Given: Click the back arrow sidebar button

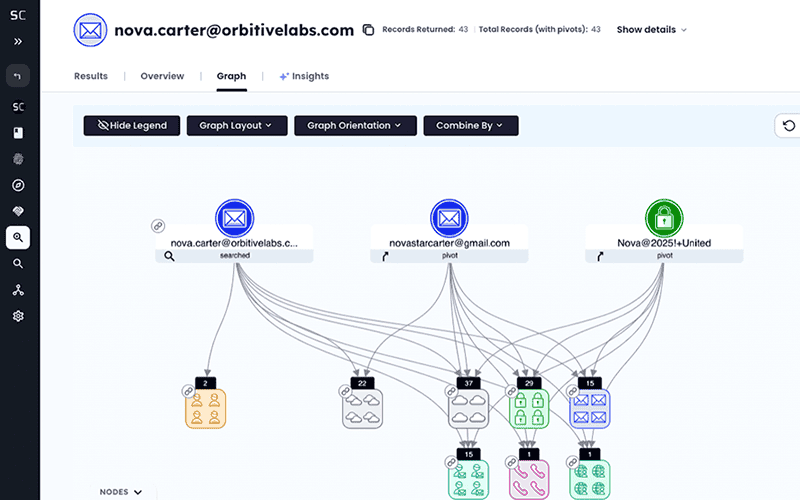Looking at the screenshot, I should [18, 76].
